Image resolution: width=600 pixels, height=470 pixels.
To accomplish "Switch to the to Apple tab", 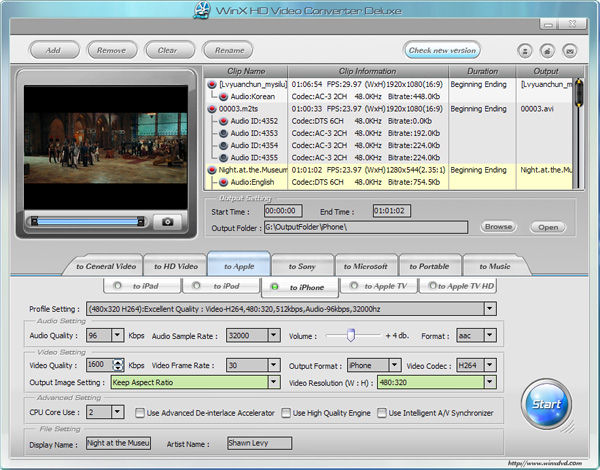I will pos(239,265).
